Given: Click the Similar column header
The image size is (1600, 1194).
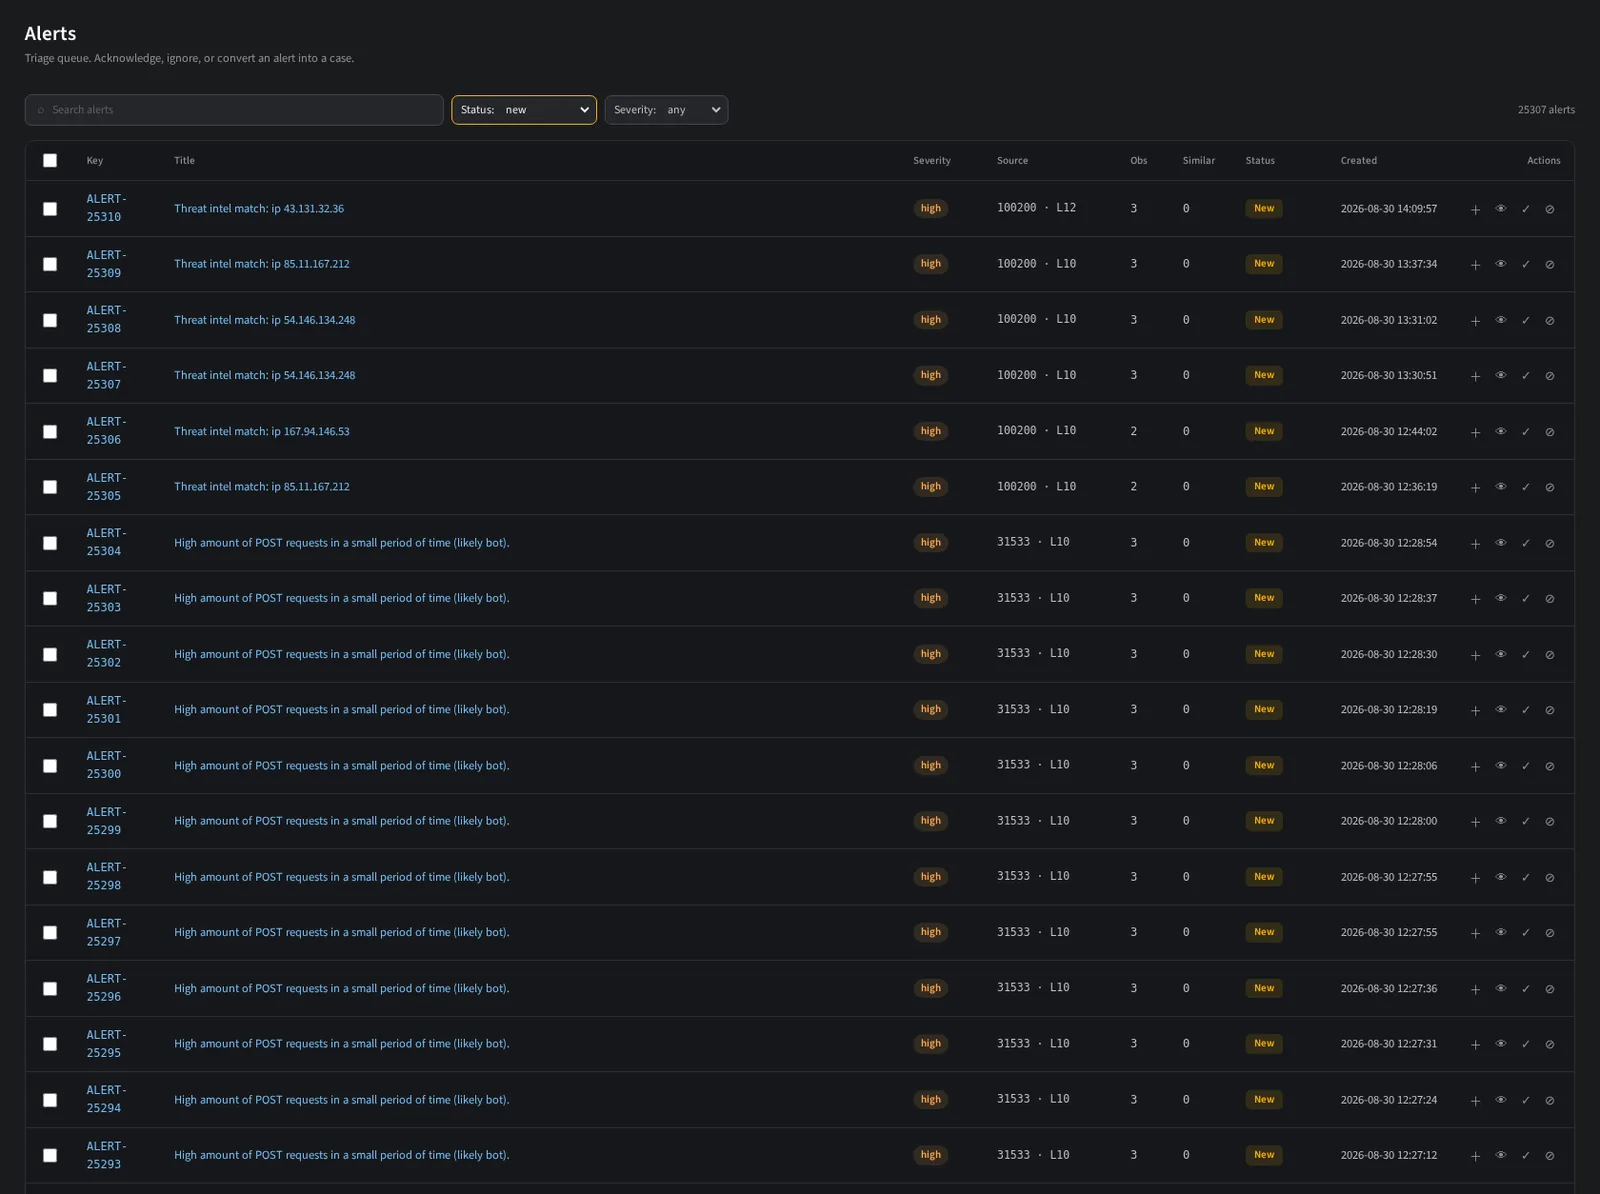Looking at the screenshot, I should click(1199, 160).
